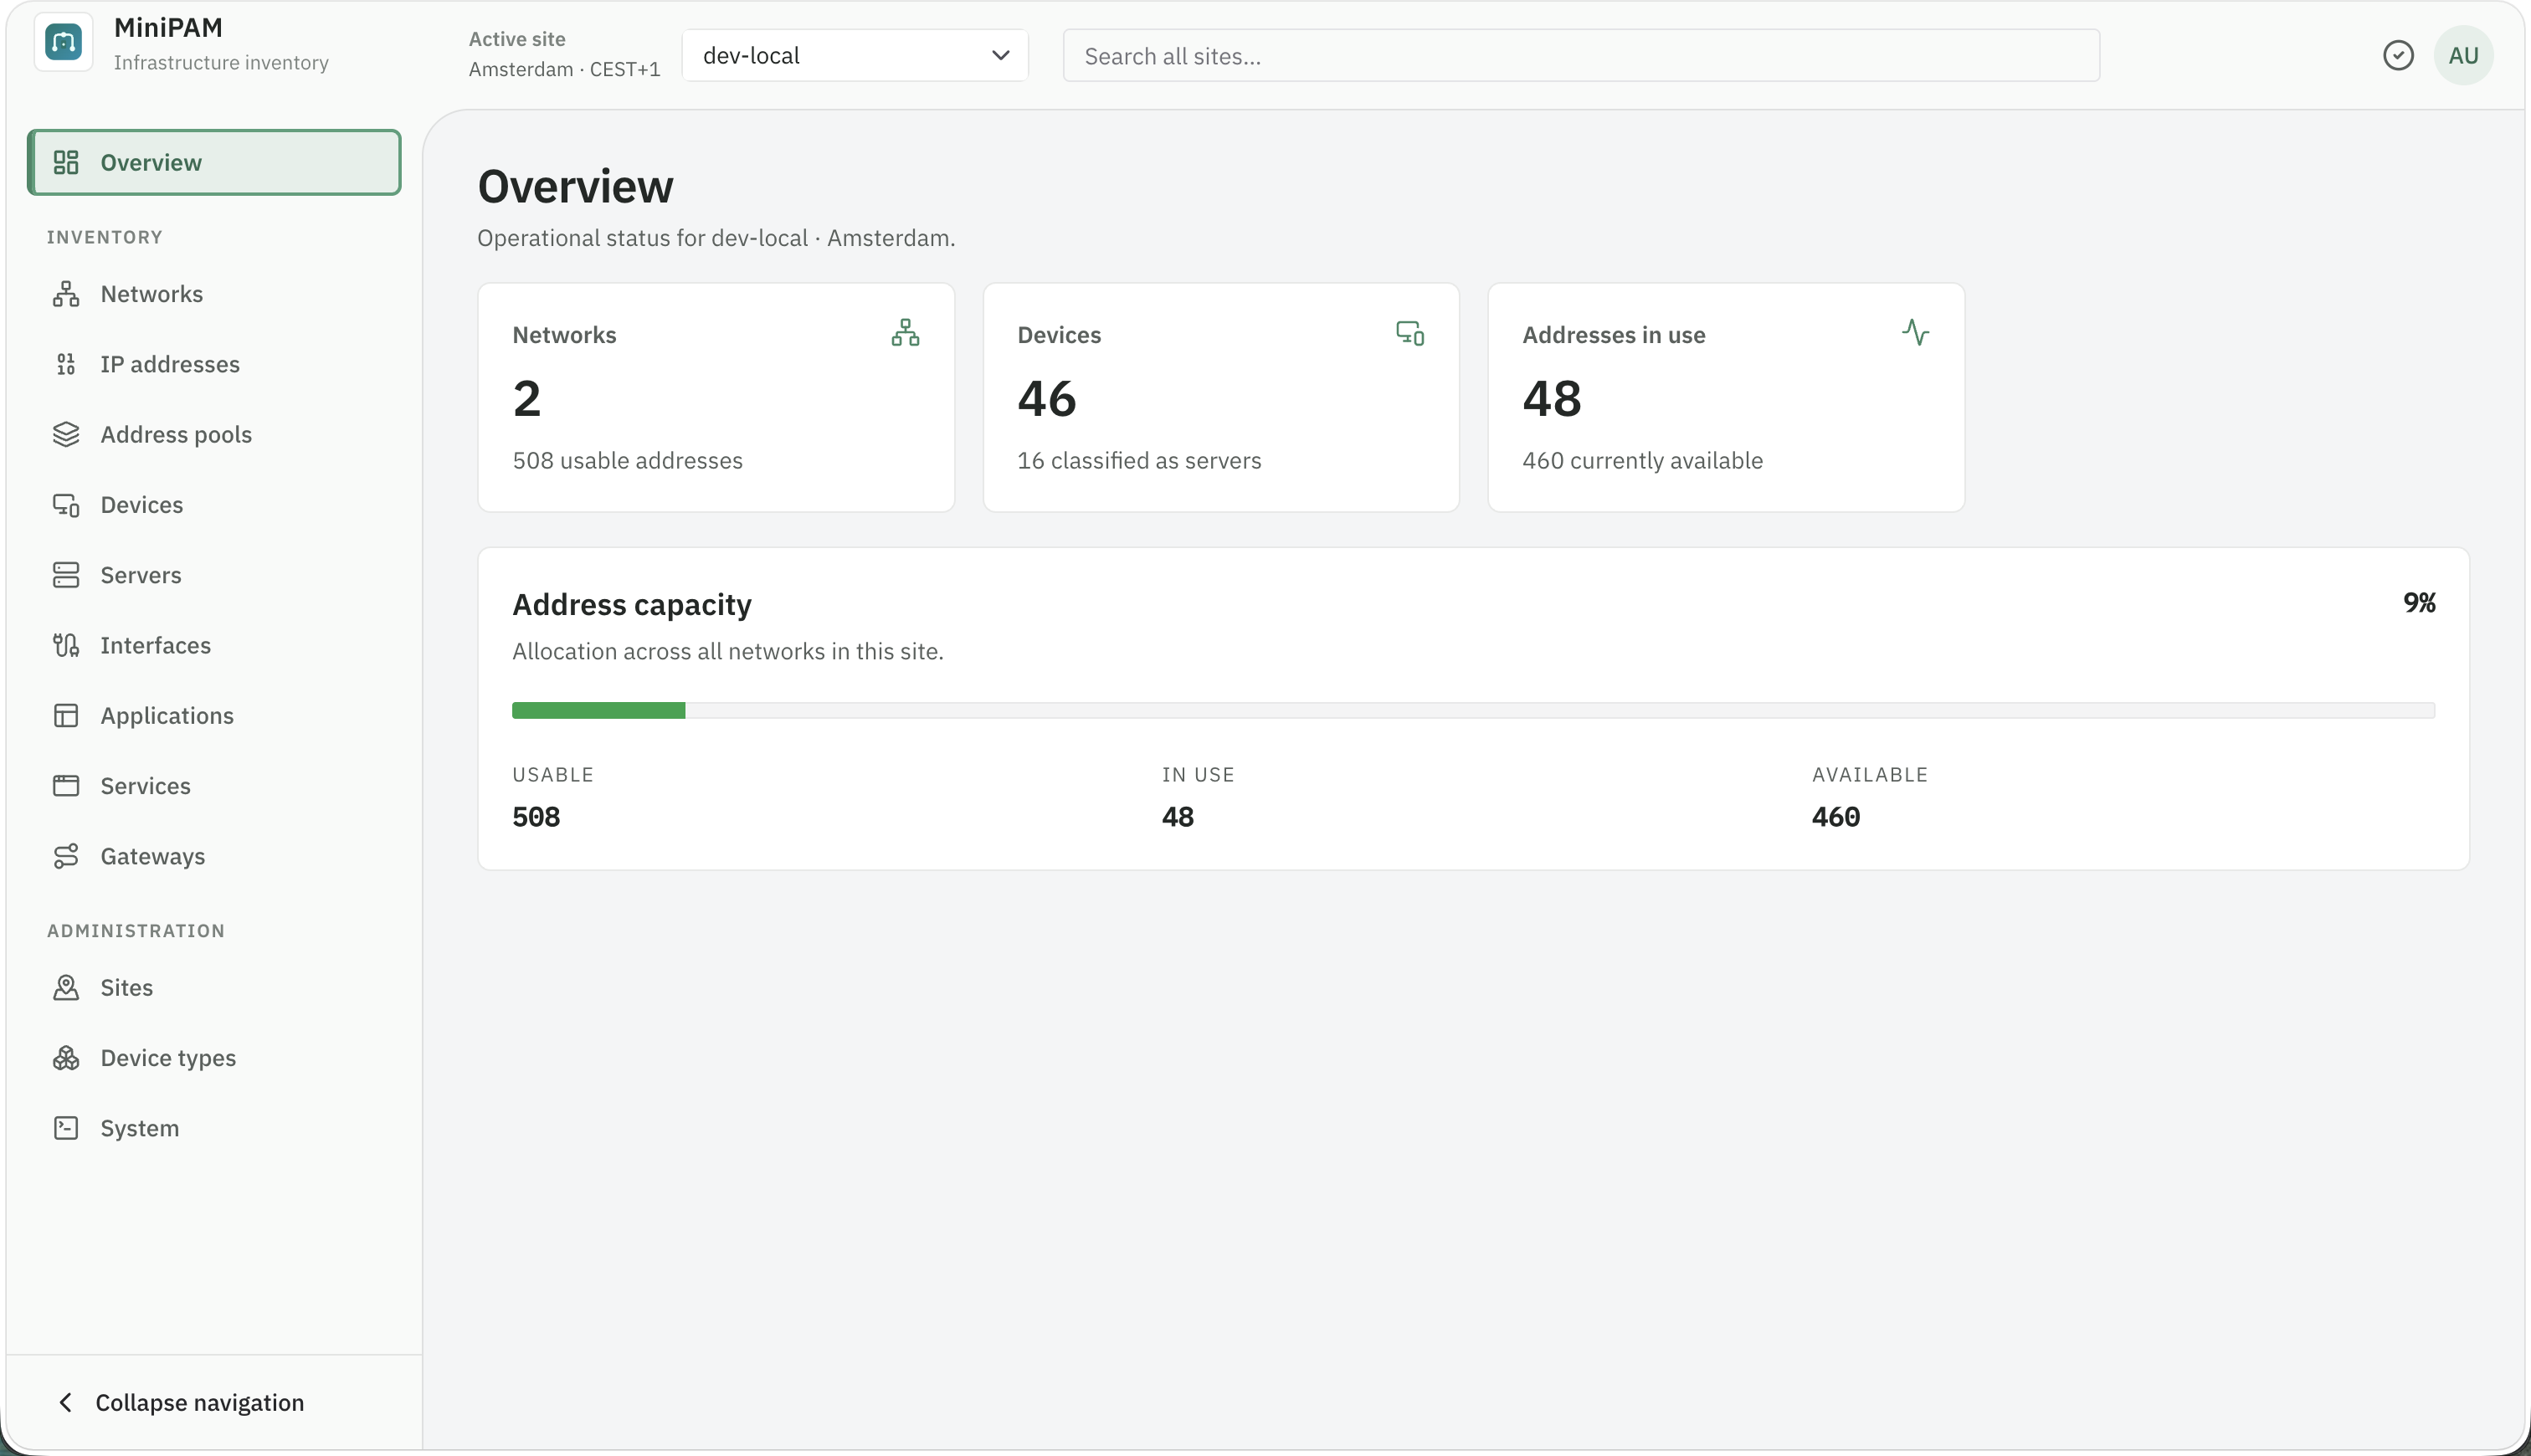Navigate to Interfaces
2531x1456 pixels.
(x=214, y=645)
